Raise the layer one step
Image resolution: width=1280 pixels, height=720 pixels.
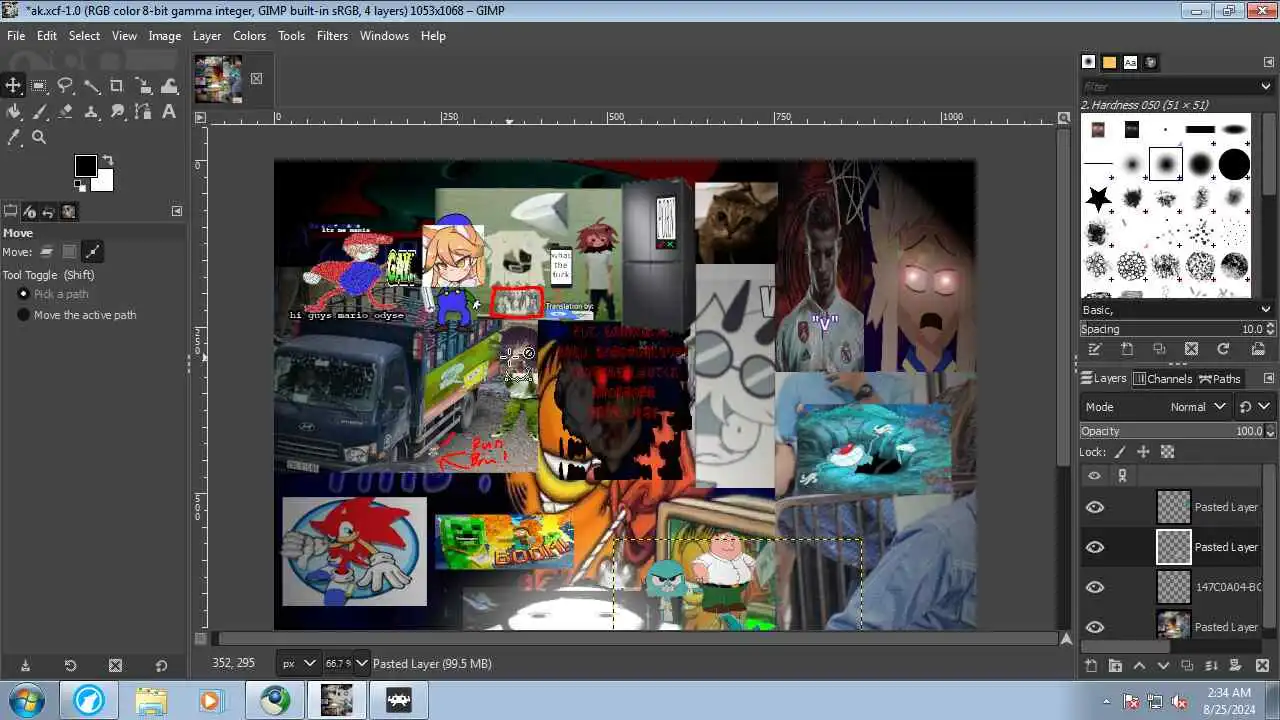1139,666
